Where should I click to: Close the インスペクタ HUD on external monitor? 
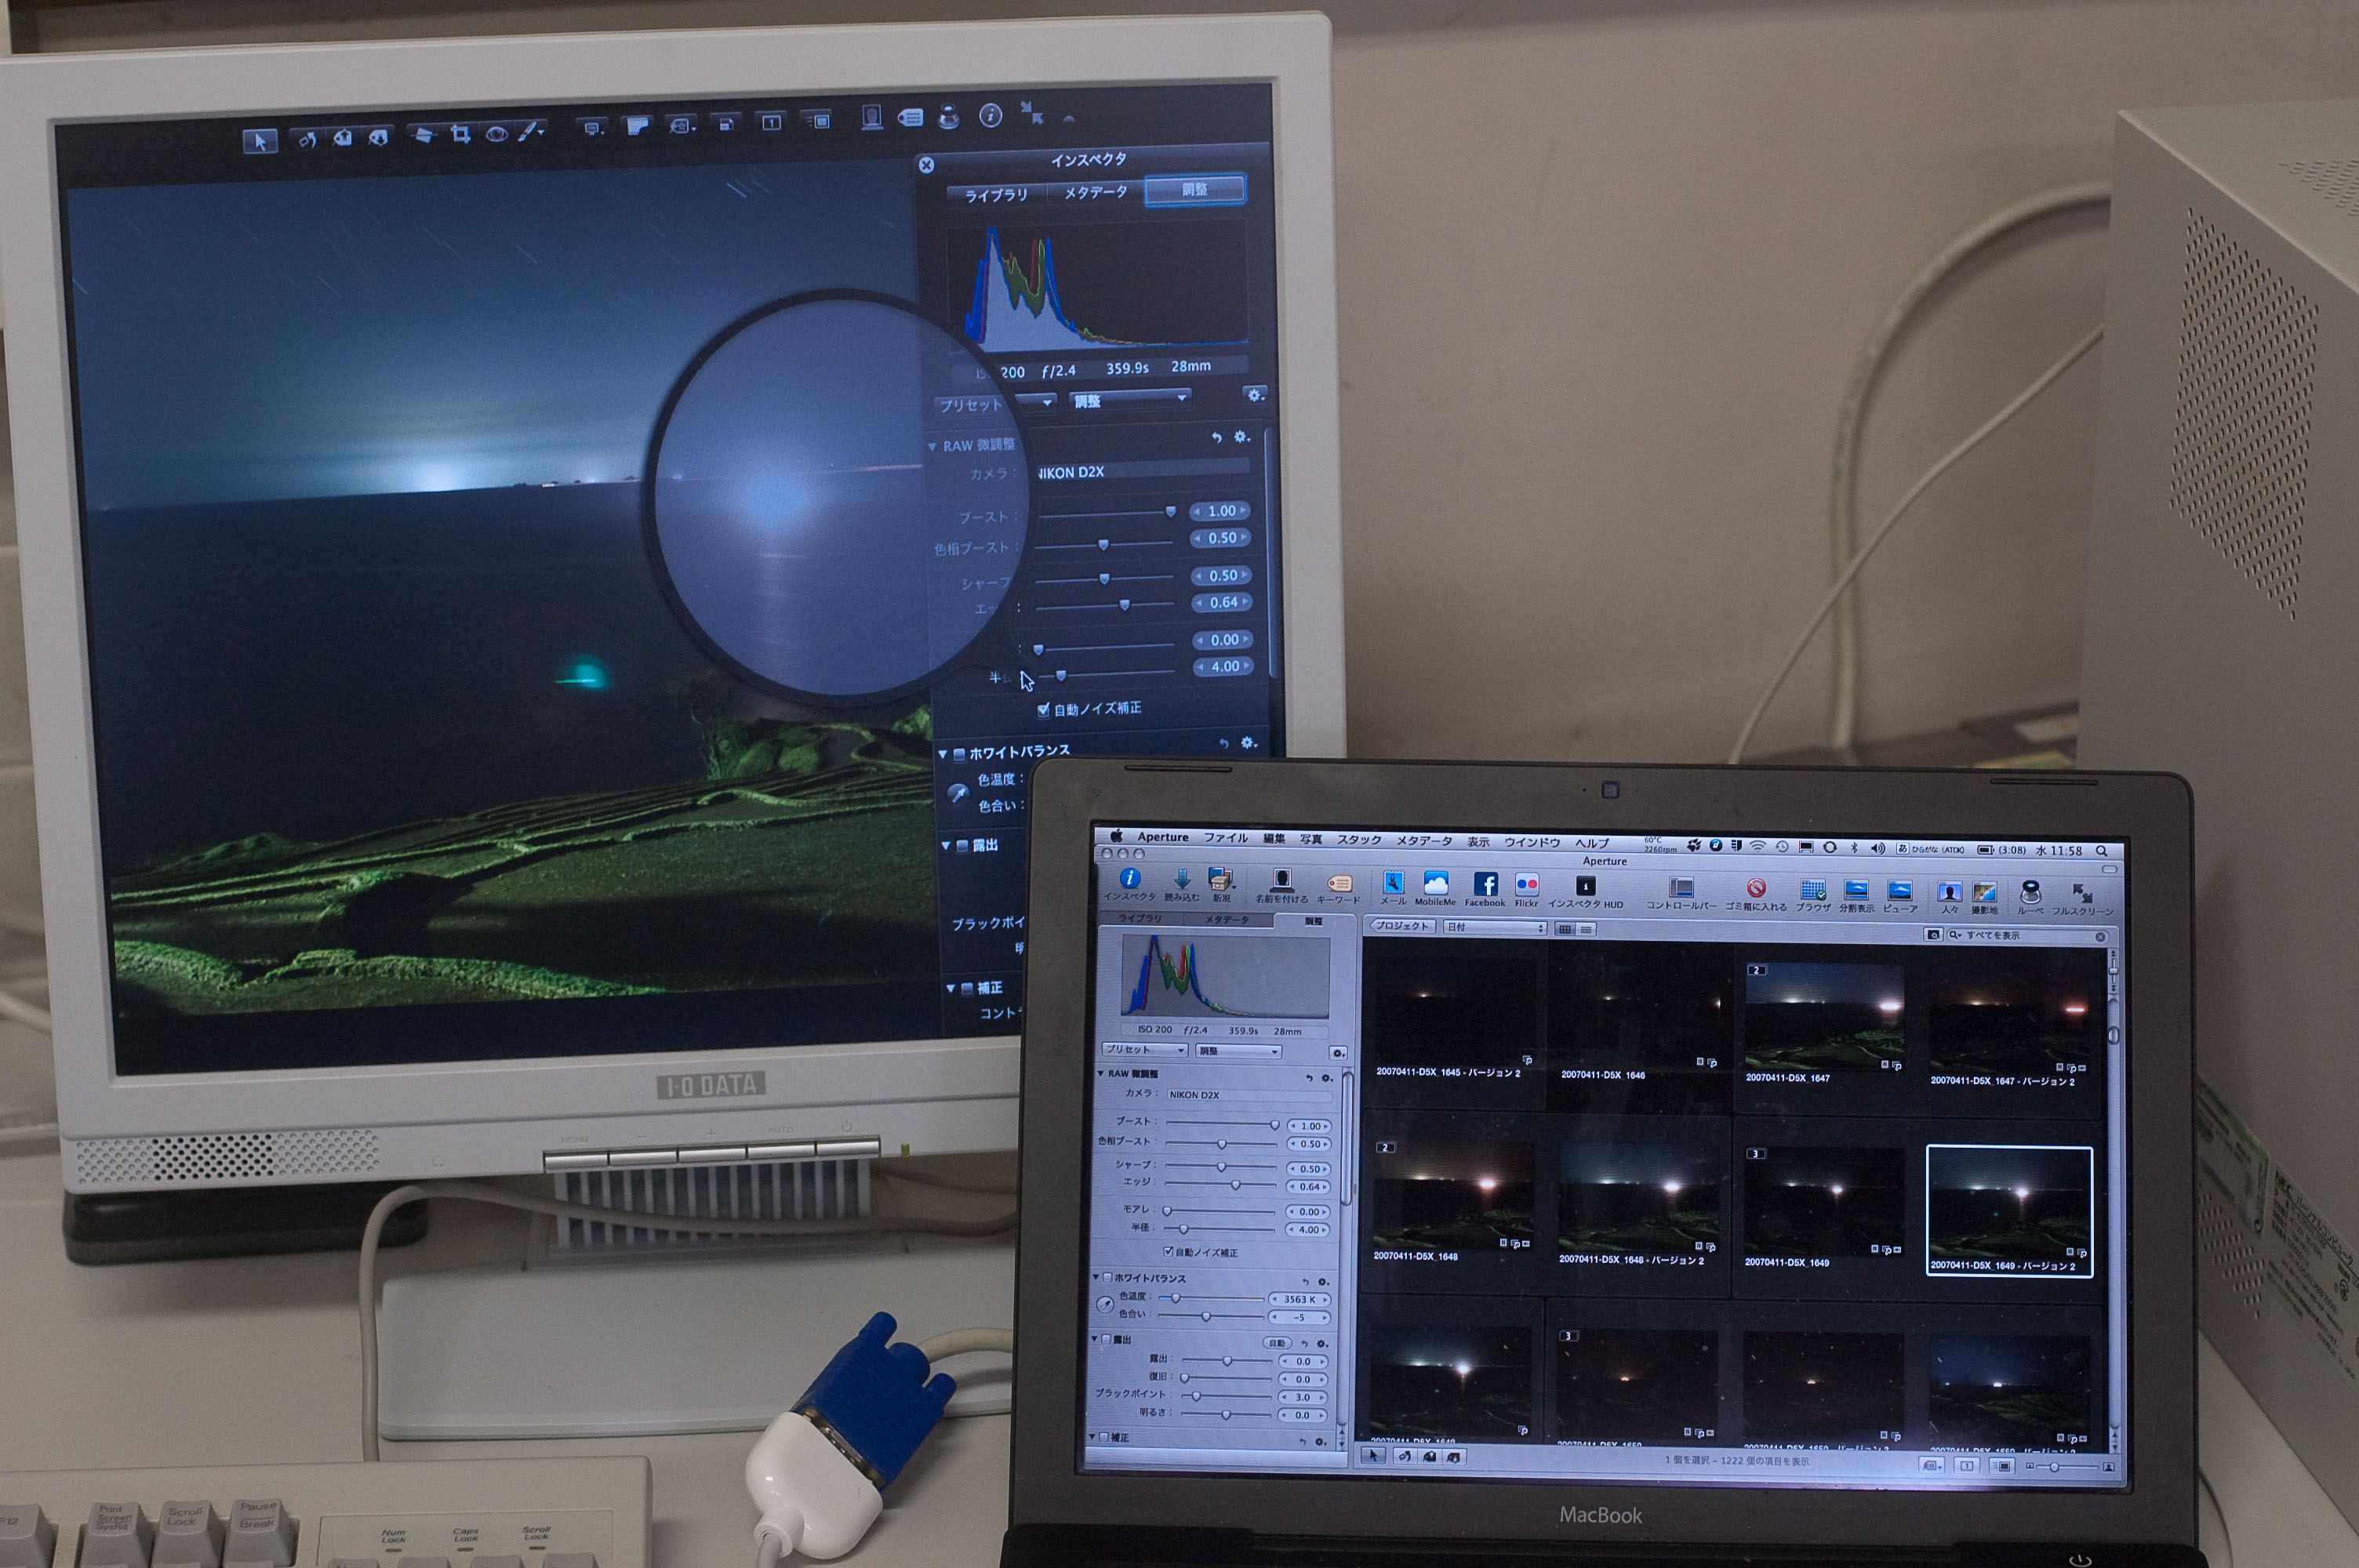(x=926, y=165)
